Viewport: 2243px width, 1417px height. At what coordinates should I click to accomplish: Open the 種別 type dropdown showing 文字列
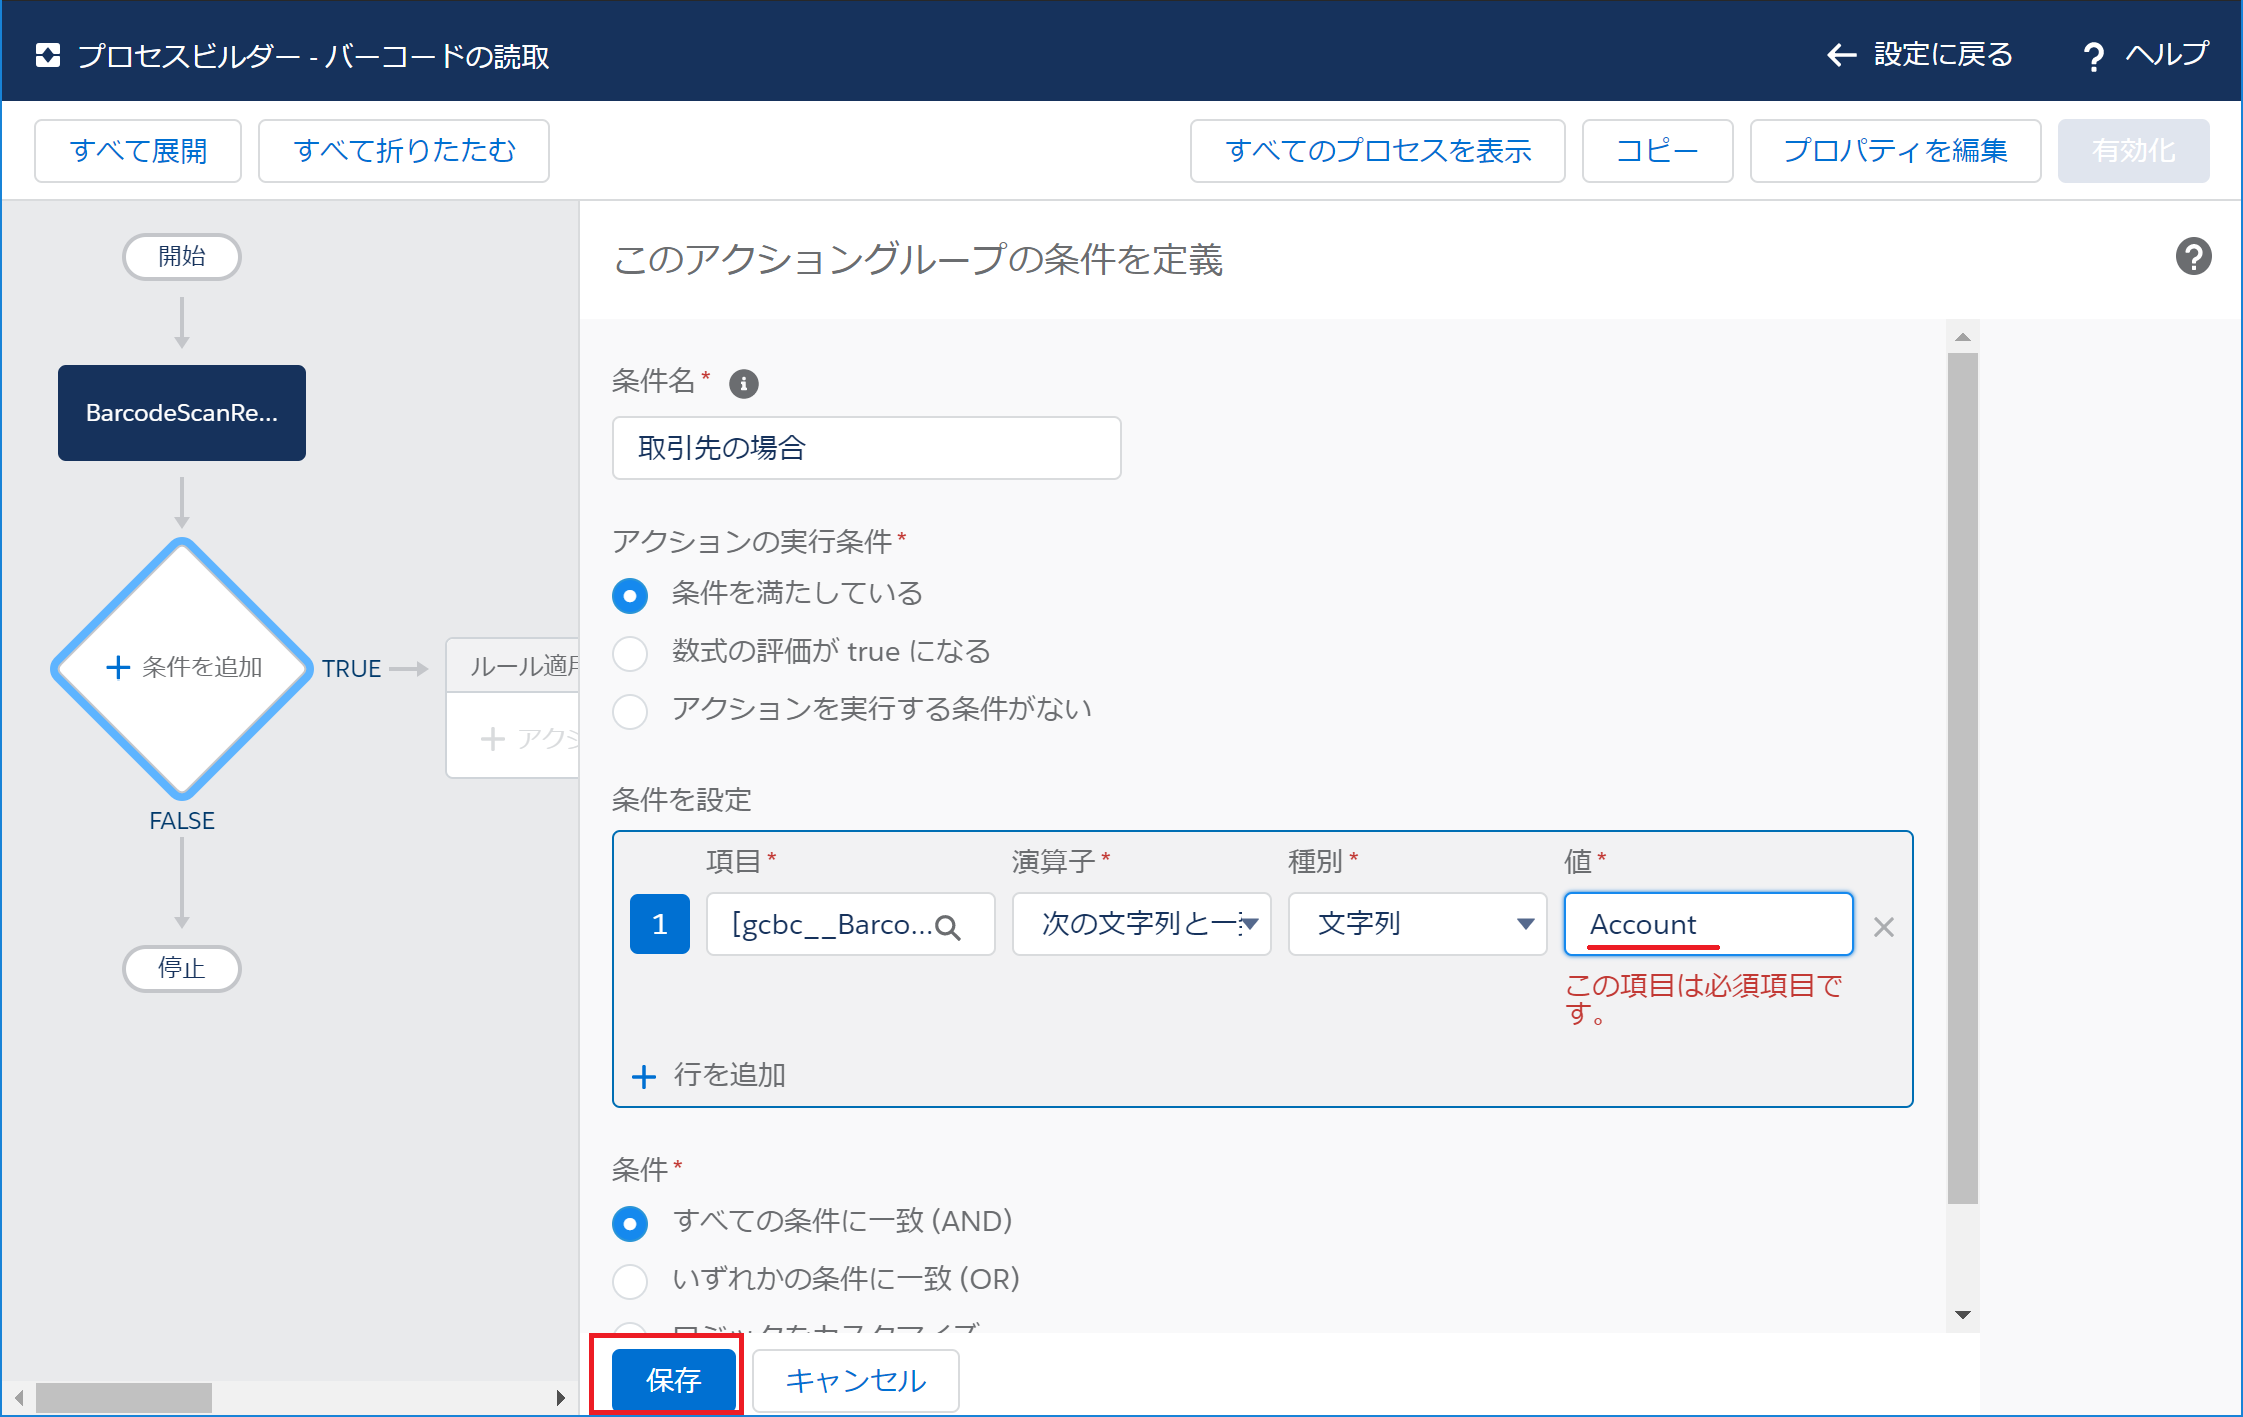click(1417, 924)
